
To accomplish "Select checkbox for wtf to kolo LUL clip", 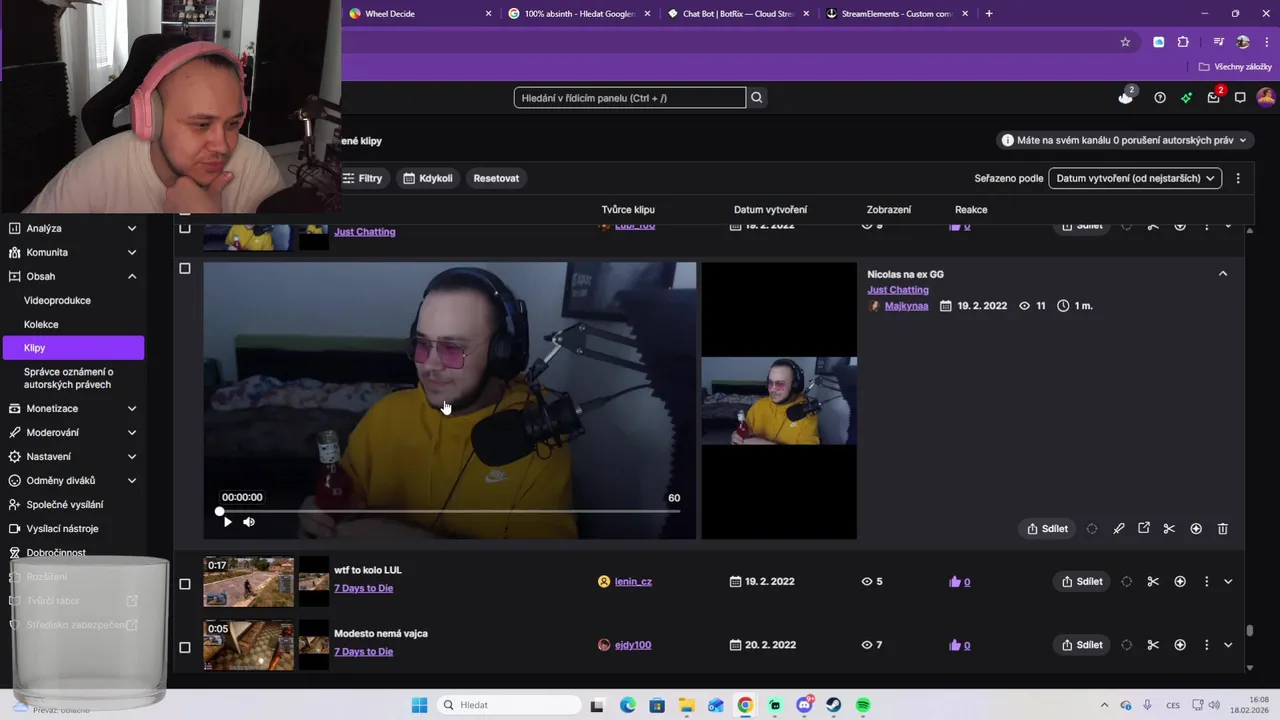I will [184, 584].
